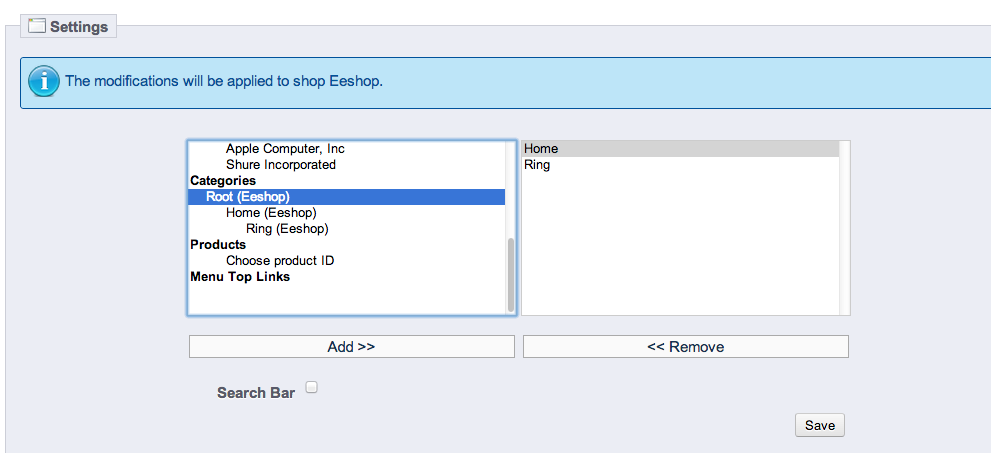Select Shure Incorporated in available items
The image size is (991, 453).
[280, 165]
